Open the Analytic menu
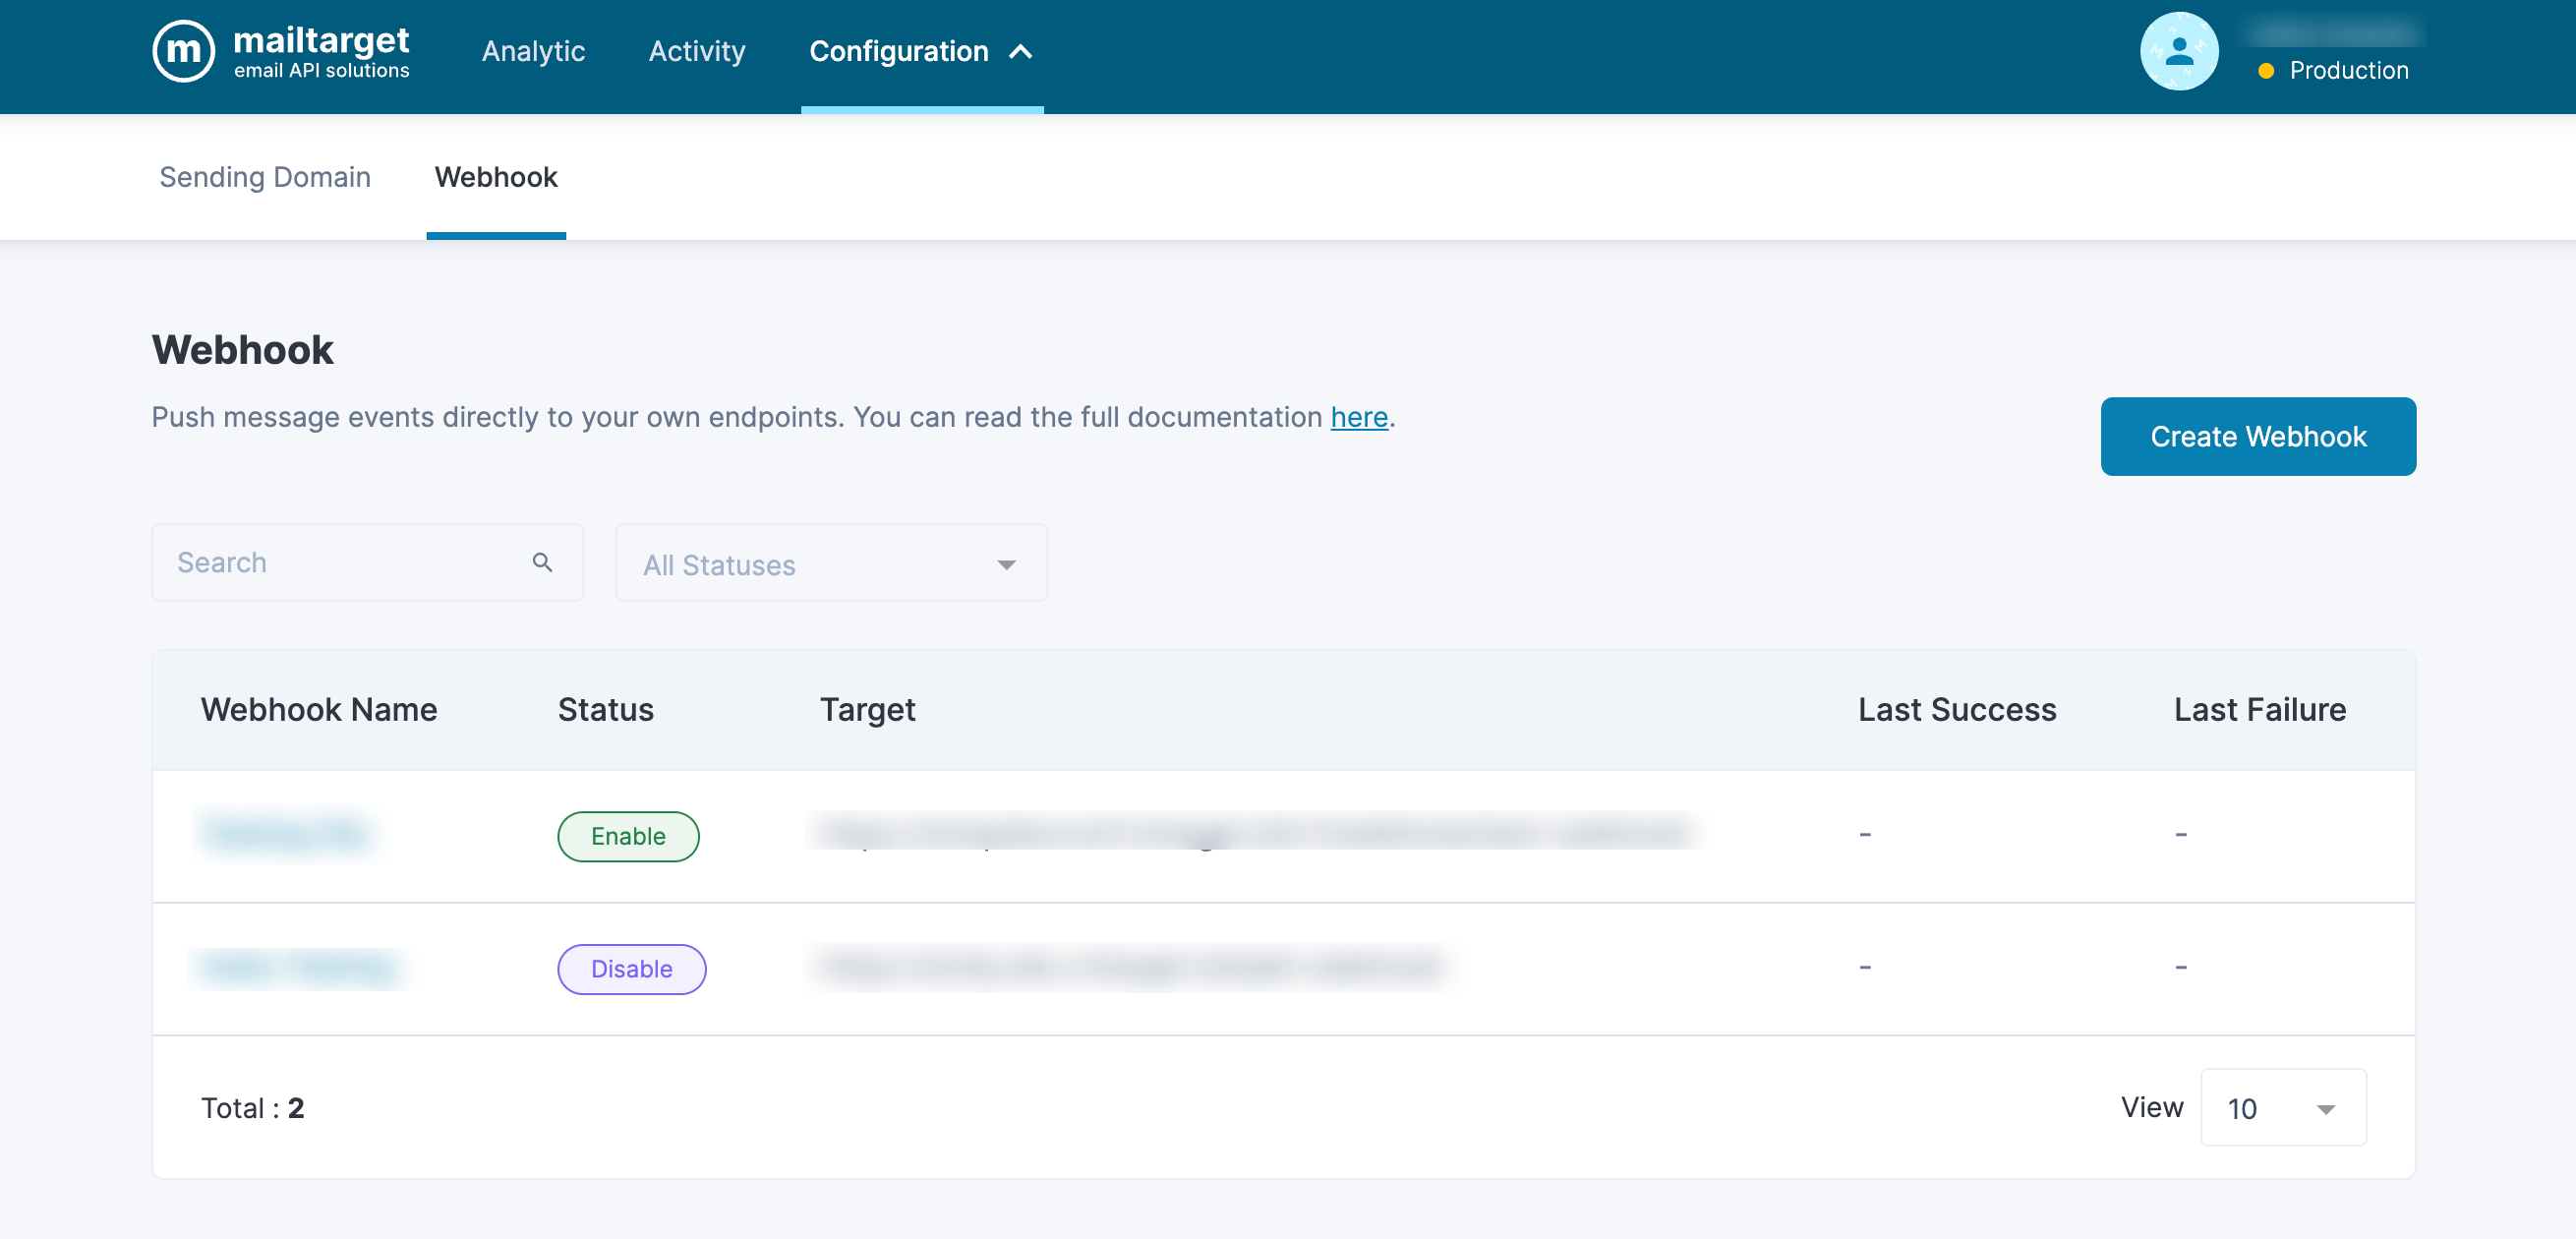Image resolution: width=2576 pixels, height=1239 pixels. pyautogui.click(x=533, y=52)
